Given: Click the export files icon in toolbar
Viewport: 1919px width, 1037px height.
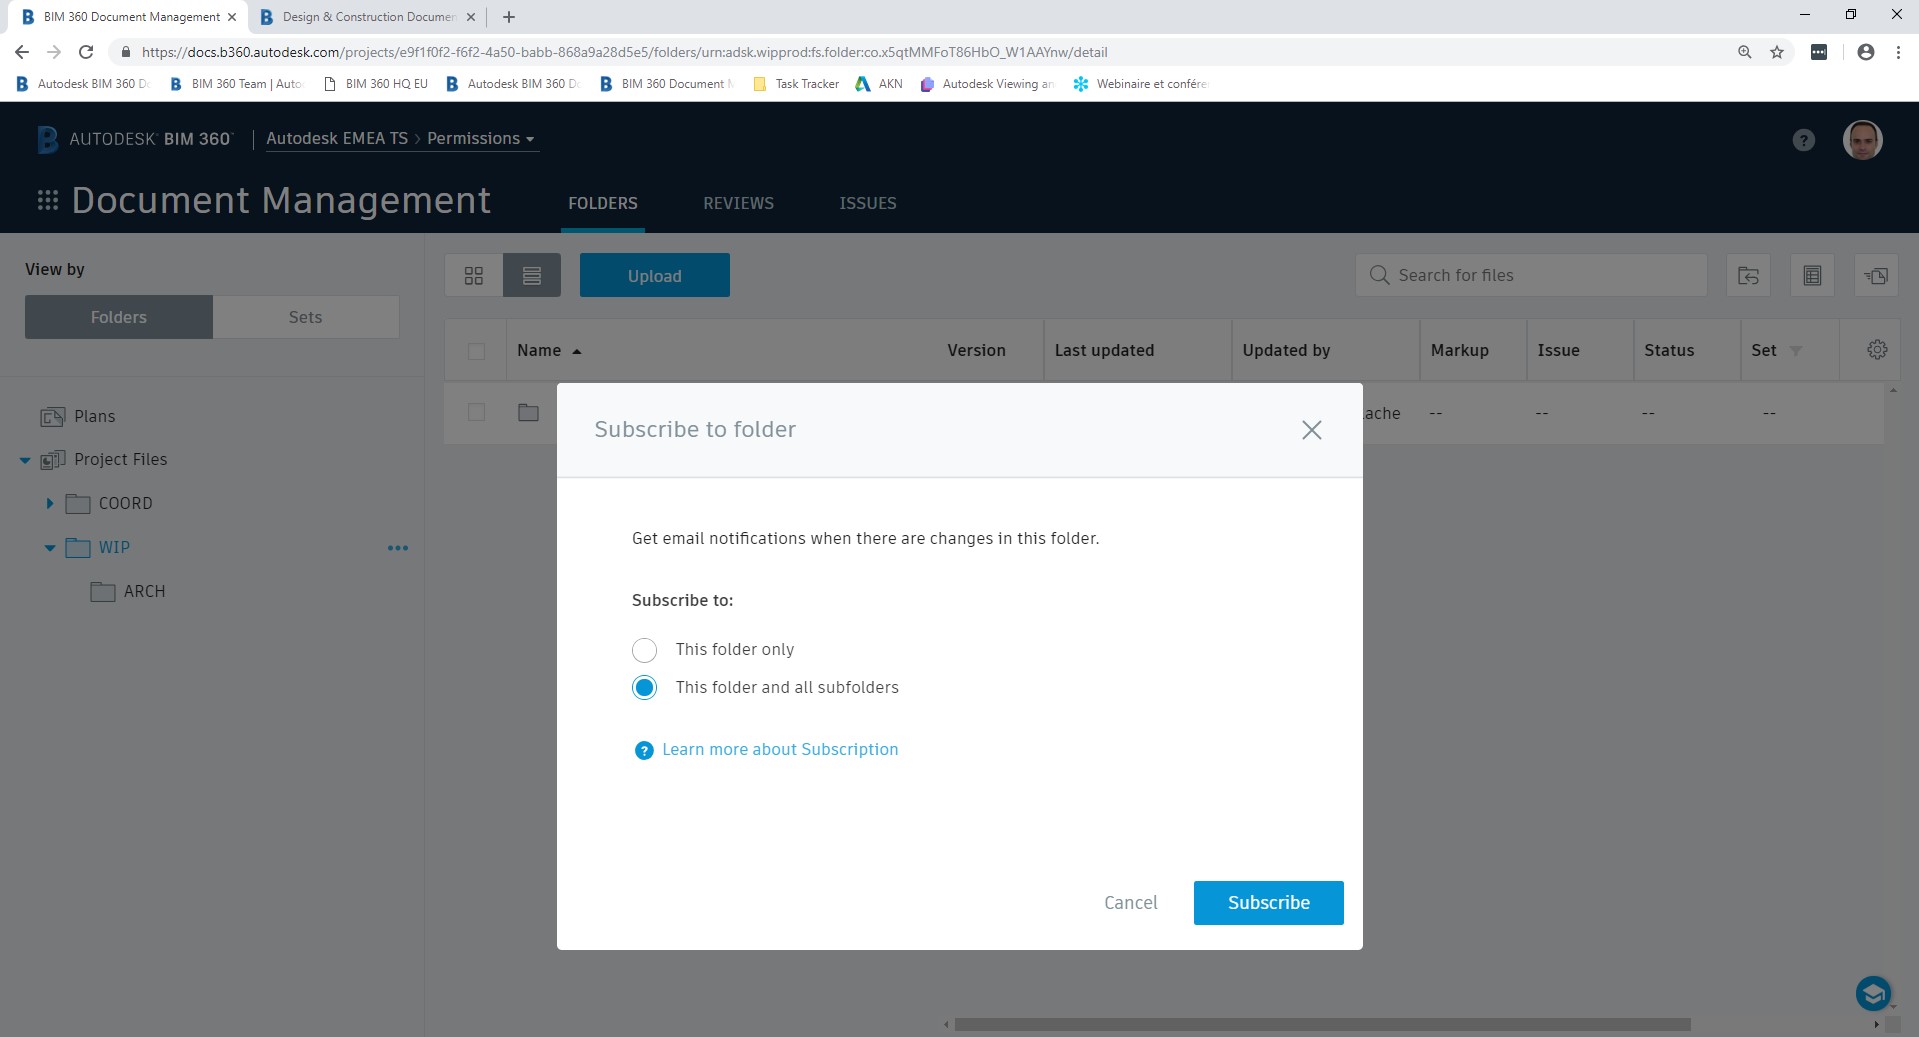Looking at the screenshot, I should tap(1876, 275).
